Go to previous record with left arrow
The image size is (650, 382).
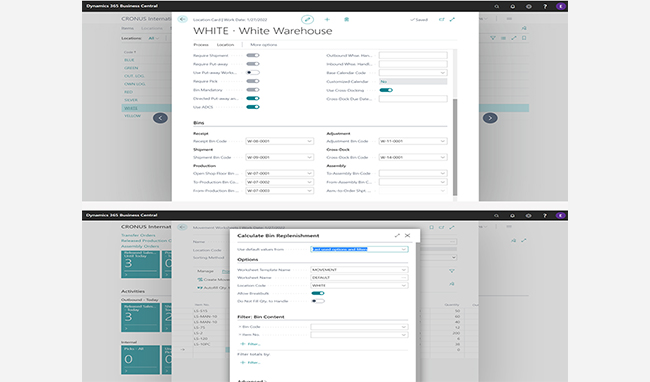[x=160, y=118]
